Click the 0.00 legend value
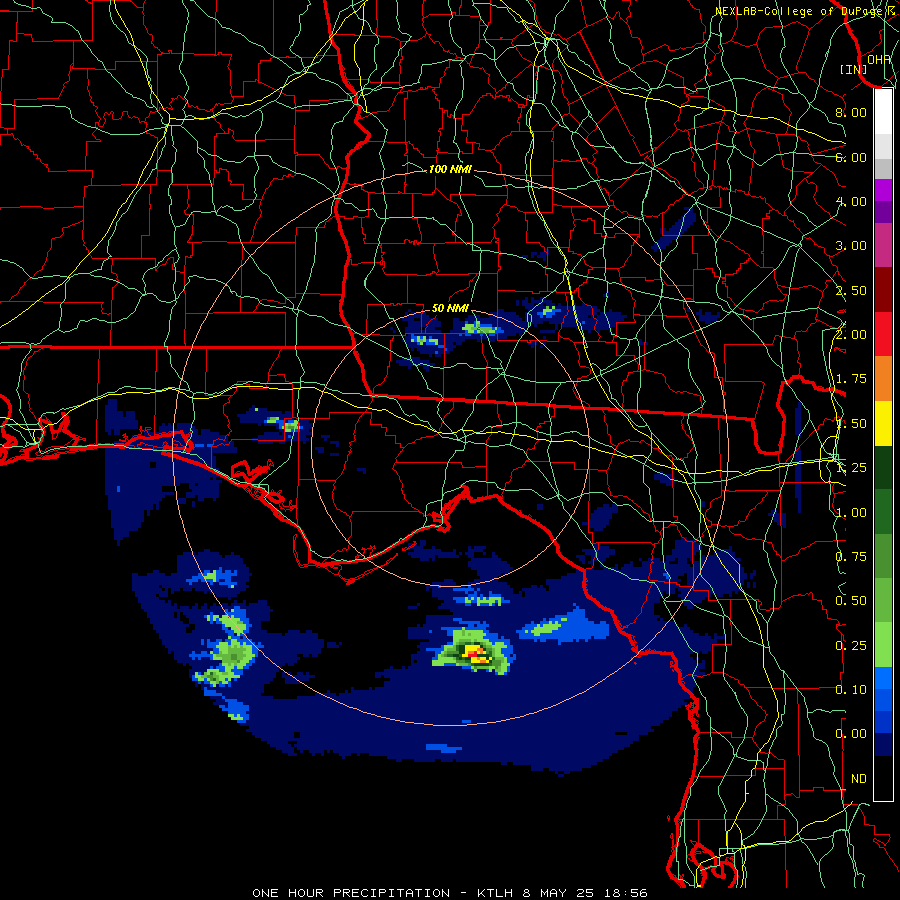This screenshot has height=900, width=900. [x=851, y=734]
